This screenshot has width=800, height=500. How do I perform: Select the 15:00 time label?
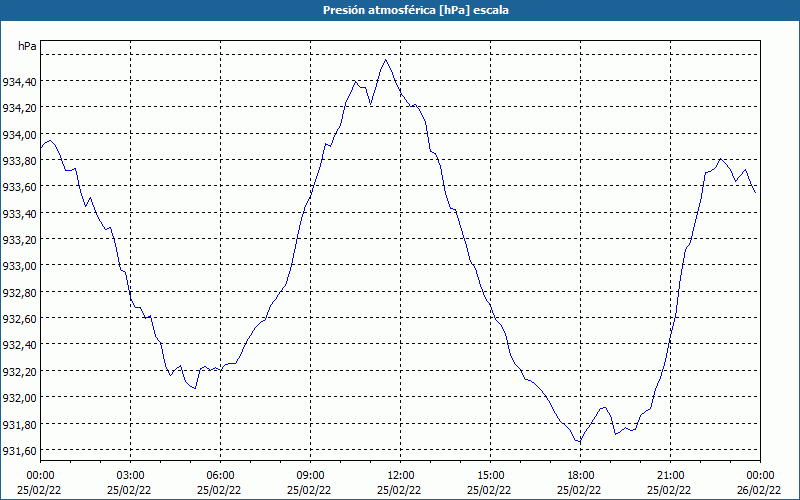(x=490, y=476)
